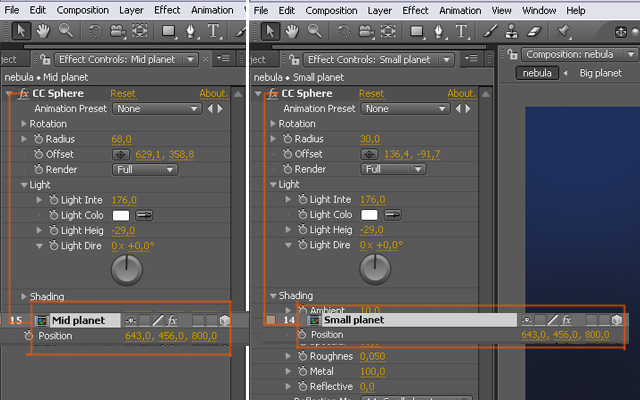Select the Pan Behind tool in the right window

(388, 31)
